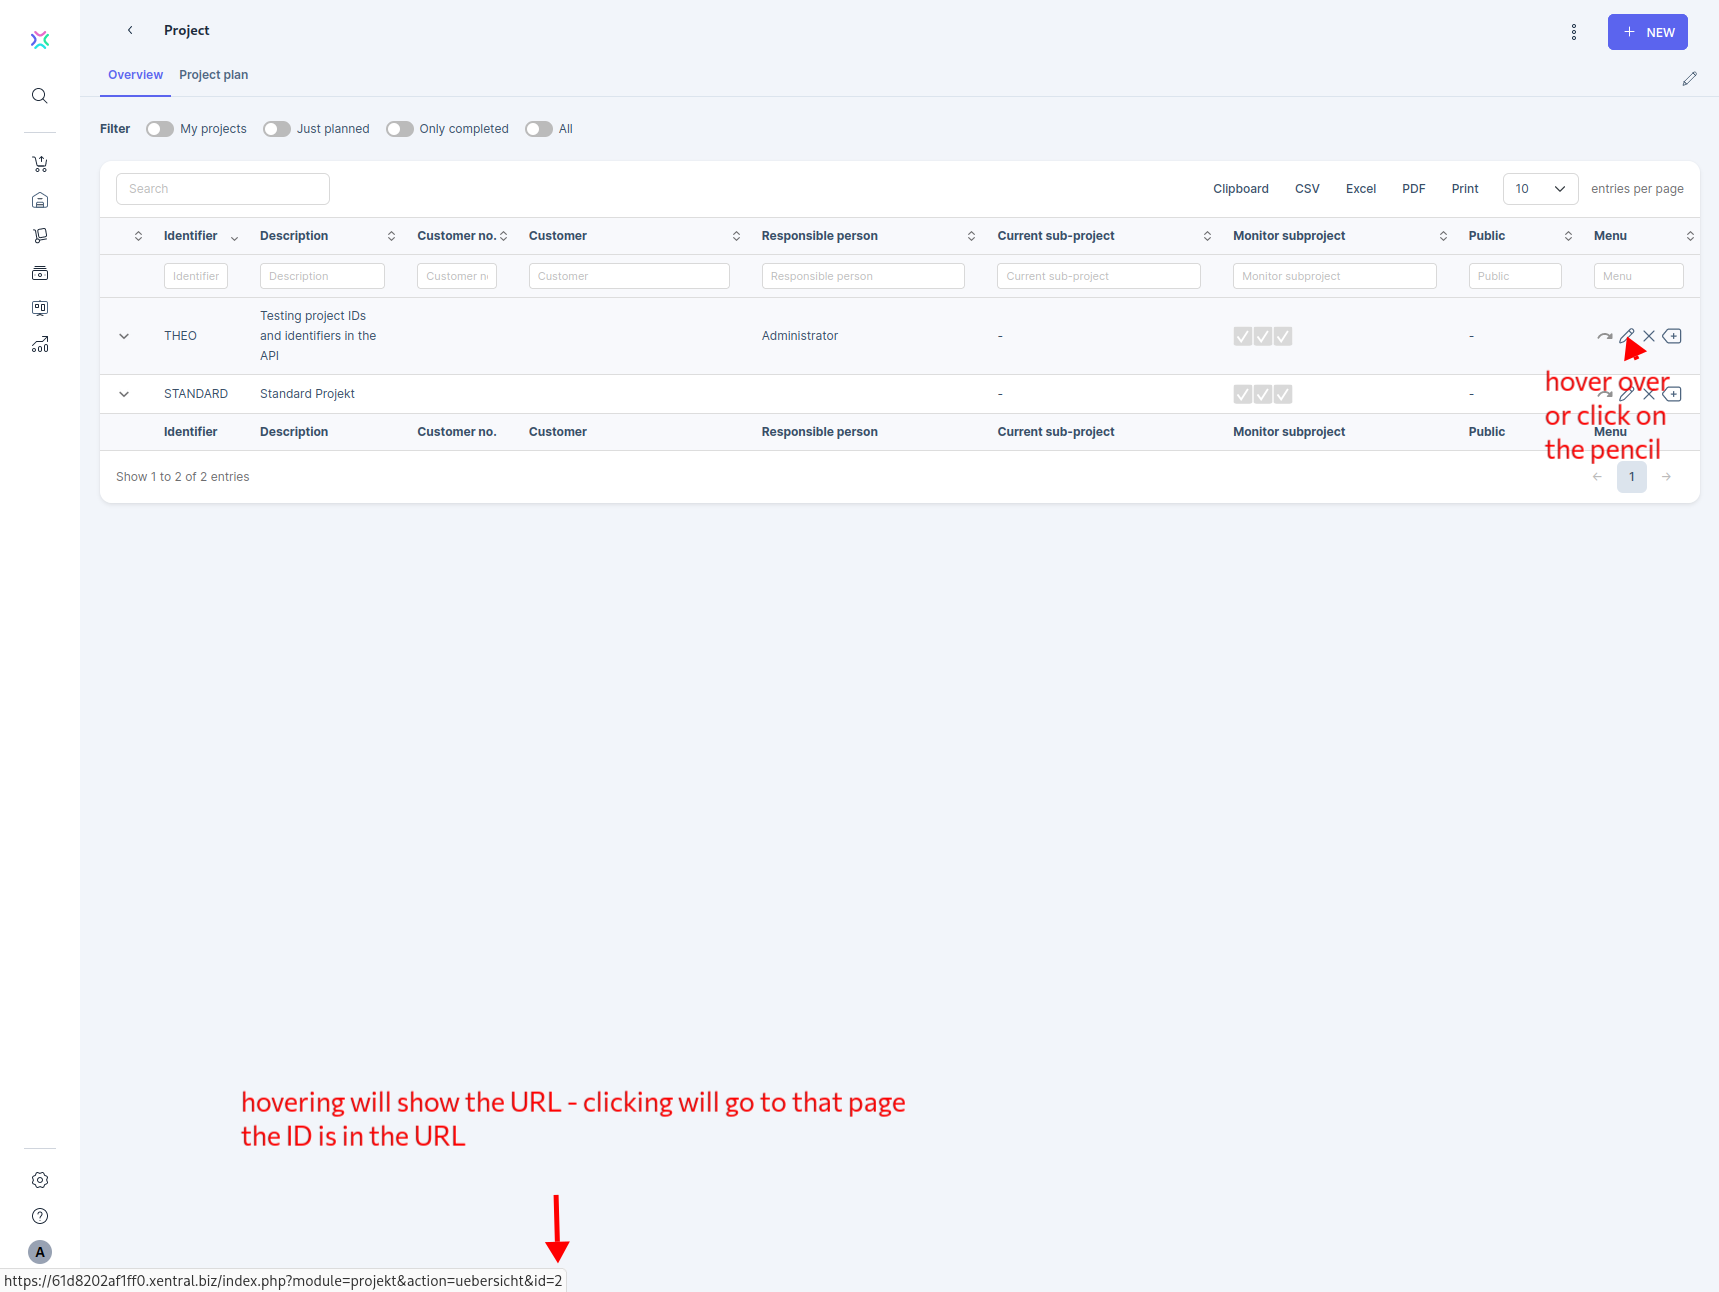Open the global search icon in sidebar
Image resolution: width=1719 pixels, height=1292 pixels.
point(40,95)
